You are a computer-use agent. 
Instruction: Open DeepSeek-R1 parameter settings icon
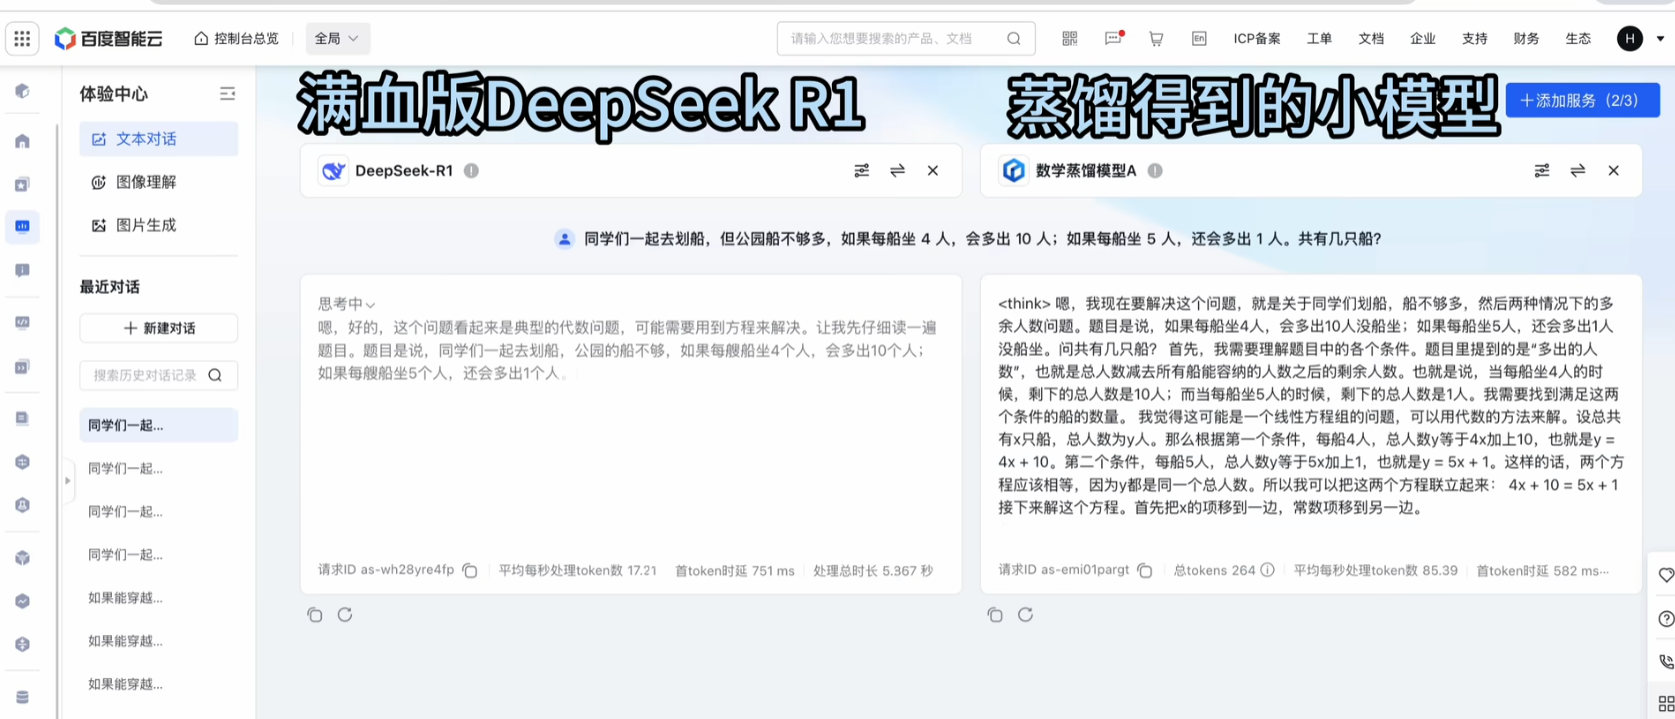[x=862, y=171]
